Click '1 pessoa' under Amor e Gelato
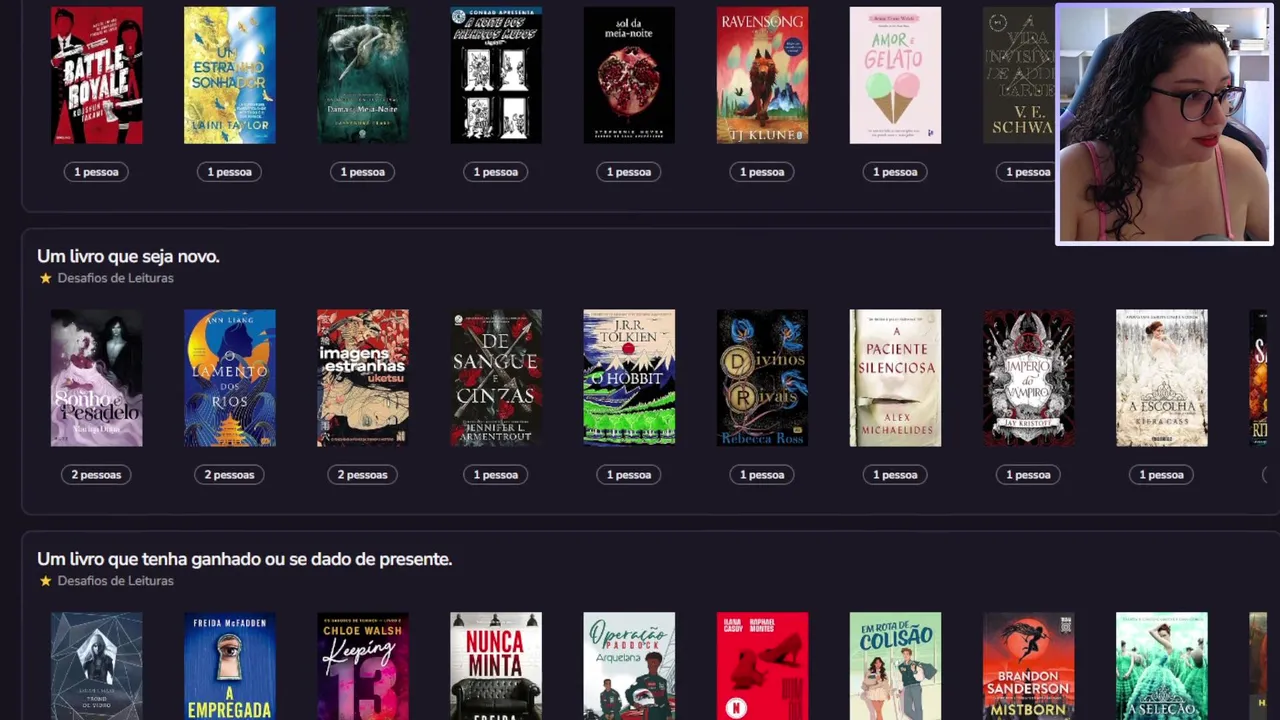The image size is (1280, 720). [x=895, y=172]
